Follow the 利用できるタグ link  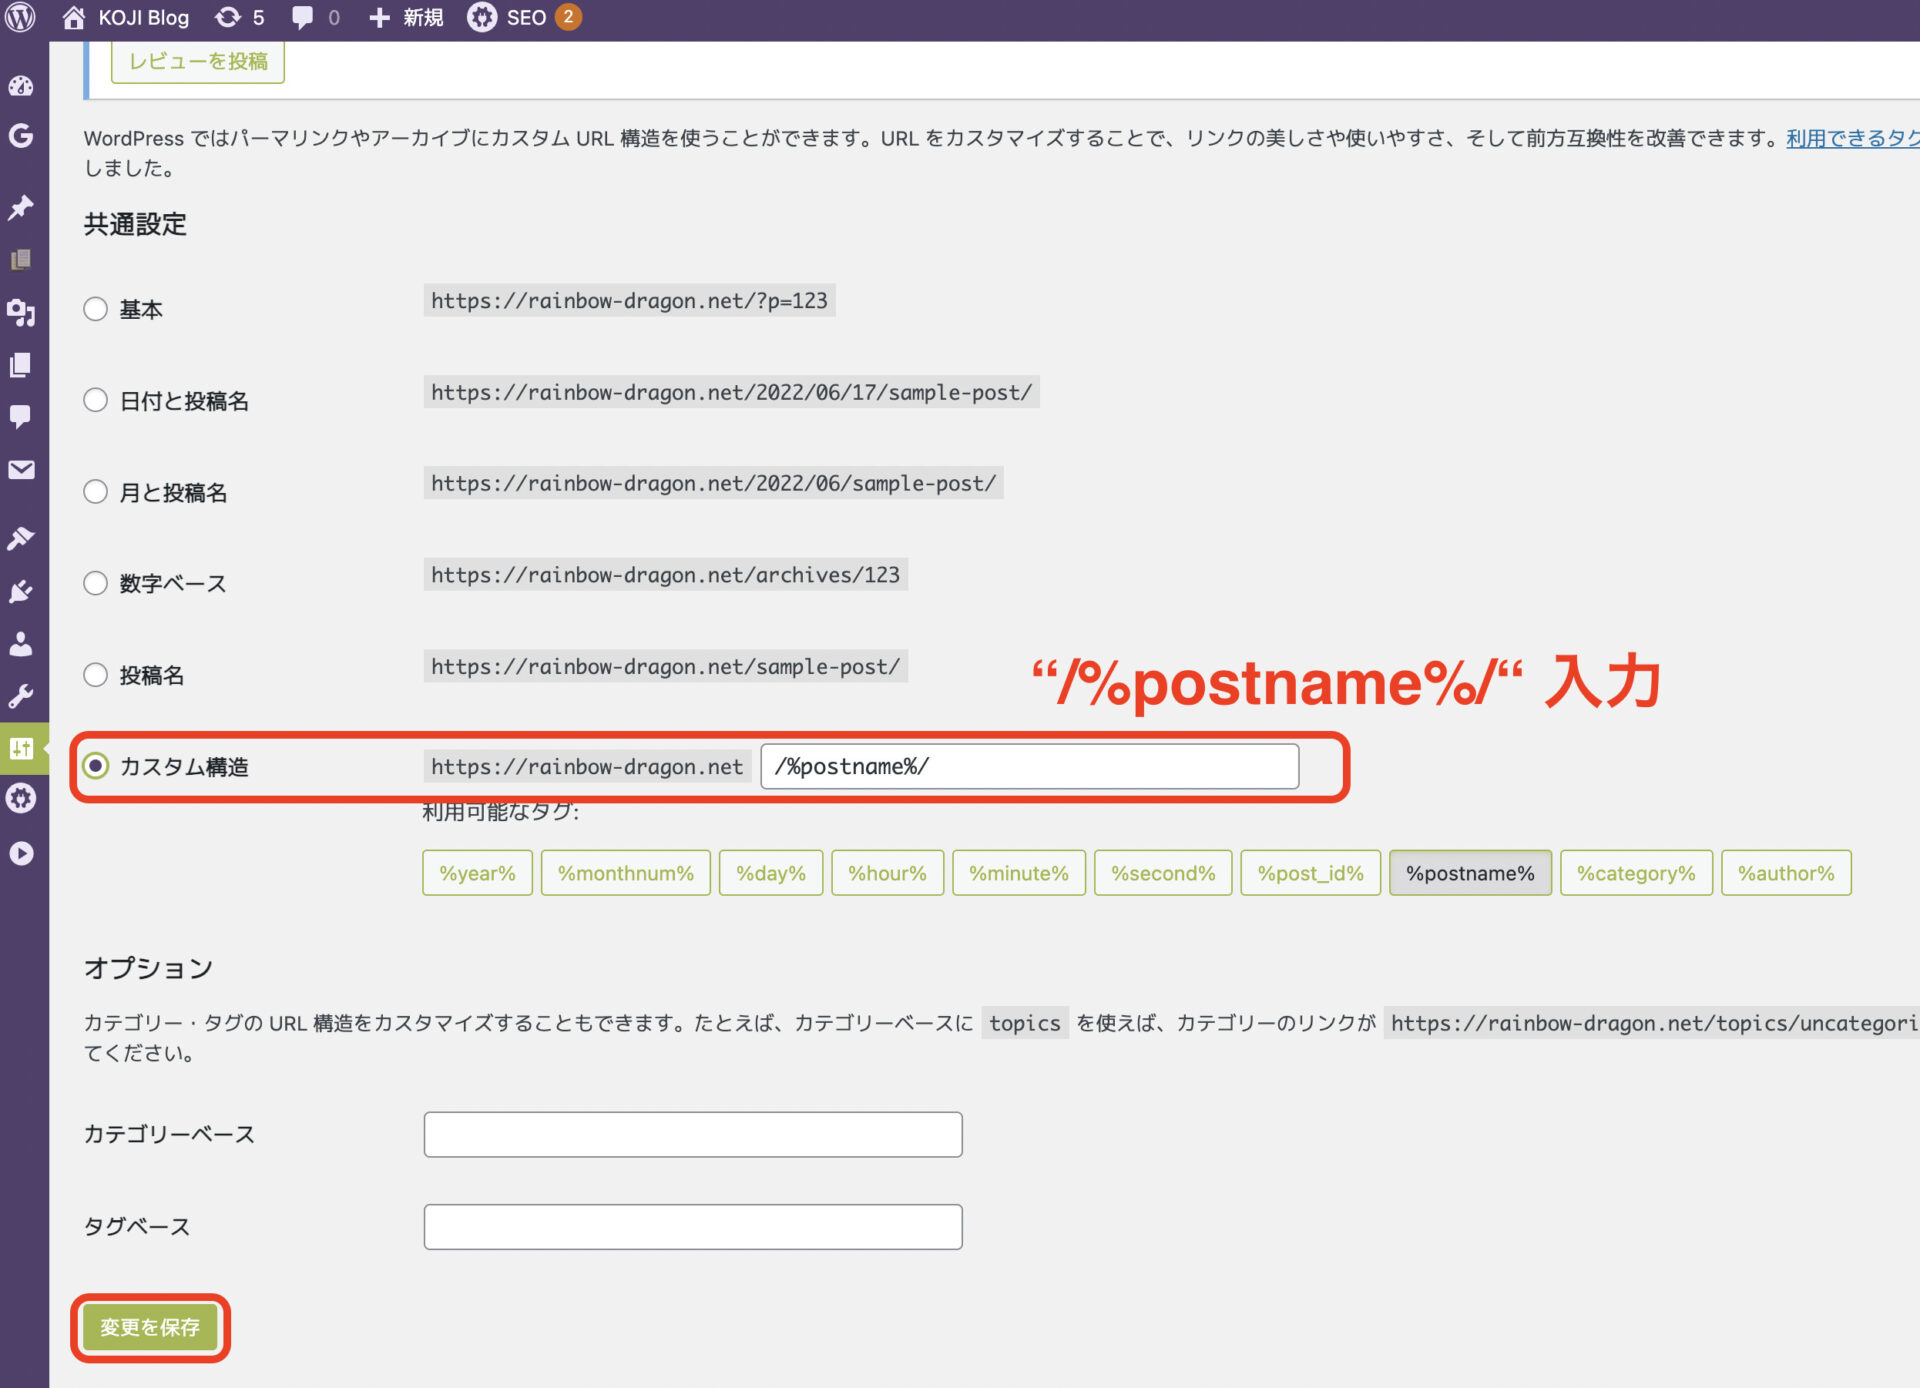click(x=1852, y=138)
